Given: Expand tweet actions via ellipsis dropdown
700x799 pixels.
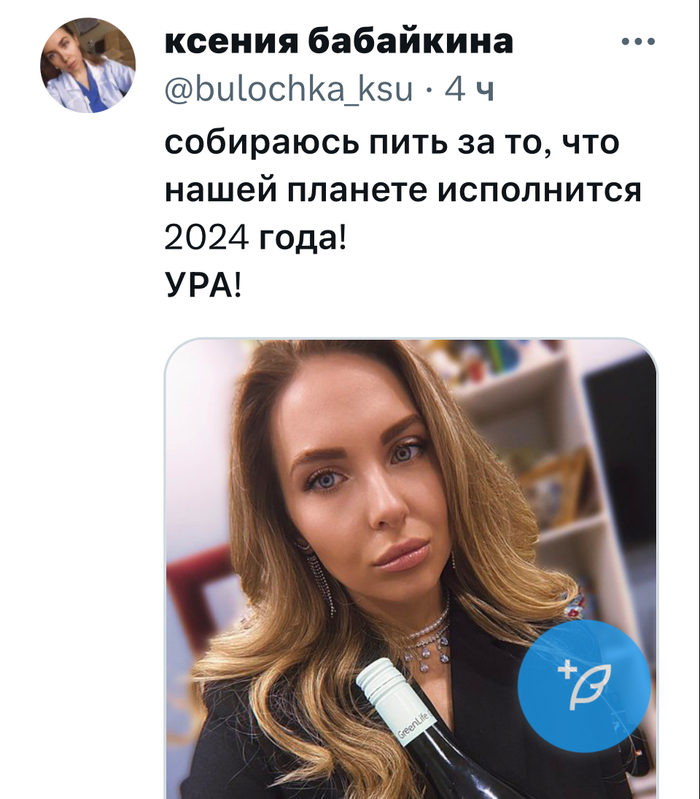Looking at the screenshot, I should [638, 42].
